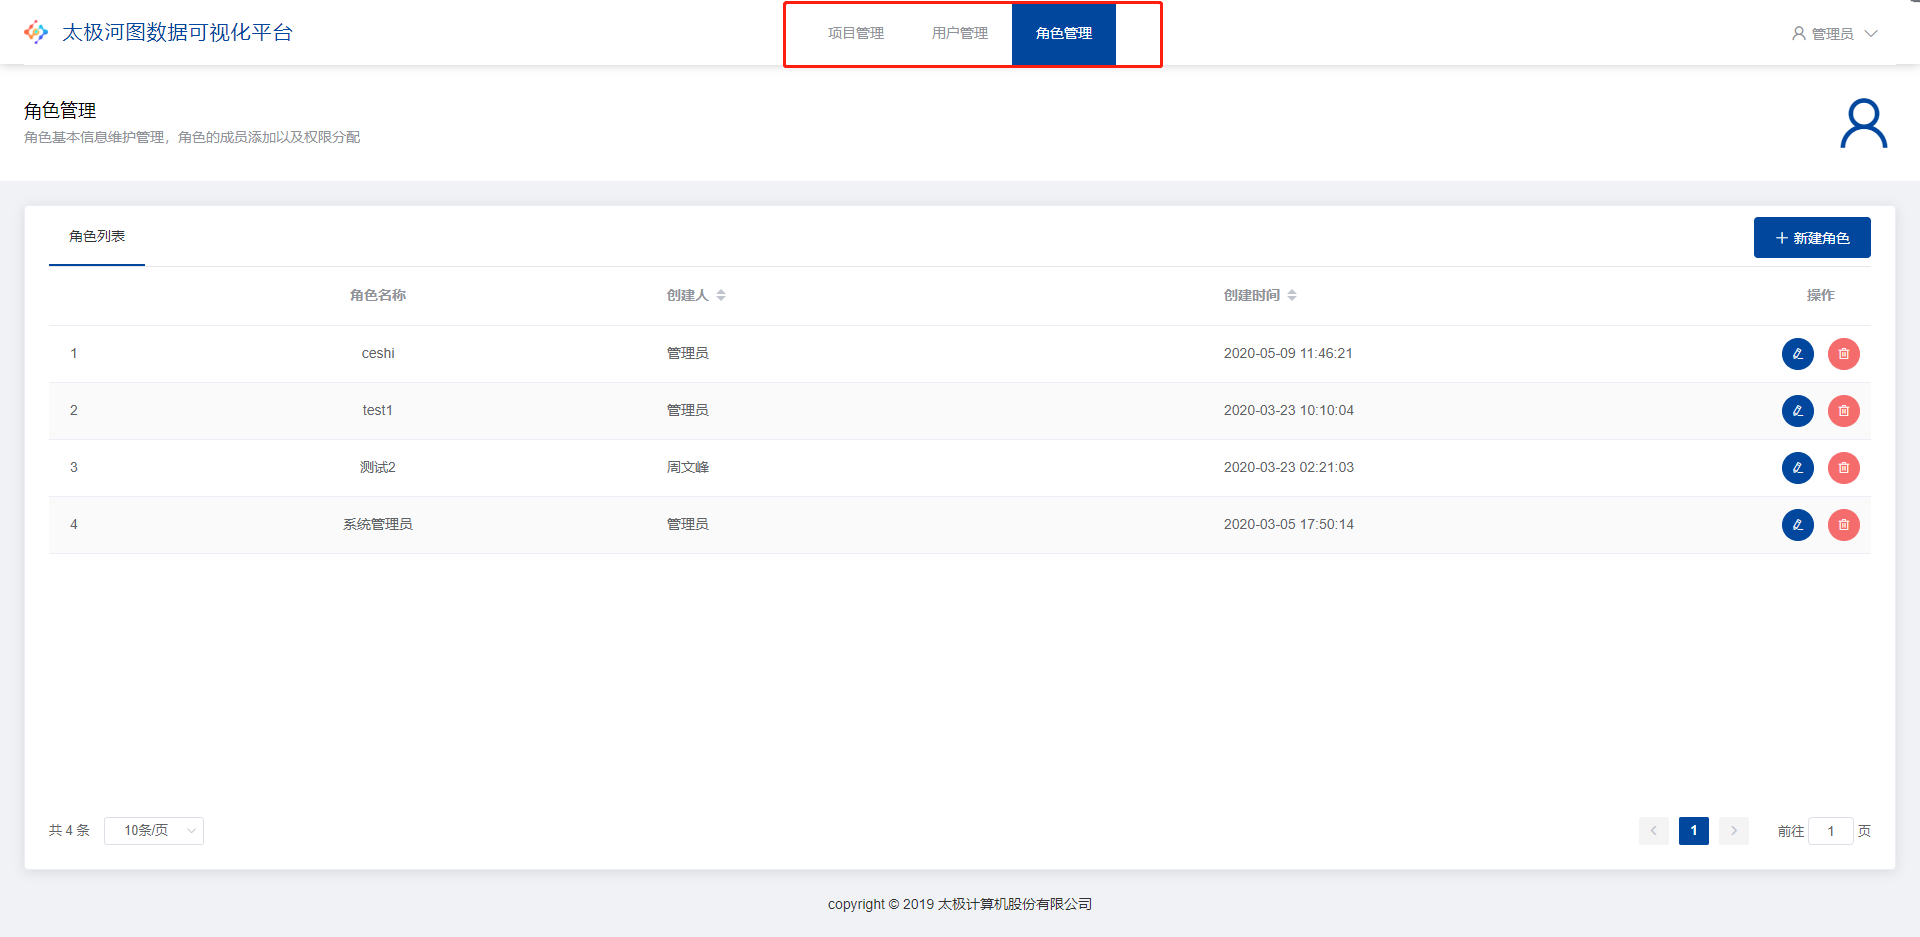Go to next page arrow
1920x937 pixels.
1734,831
